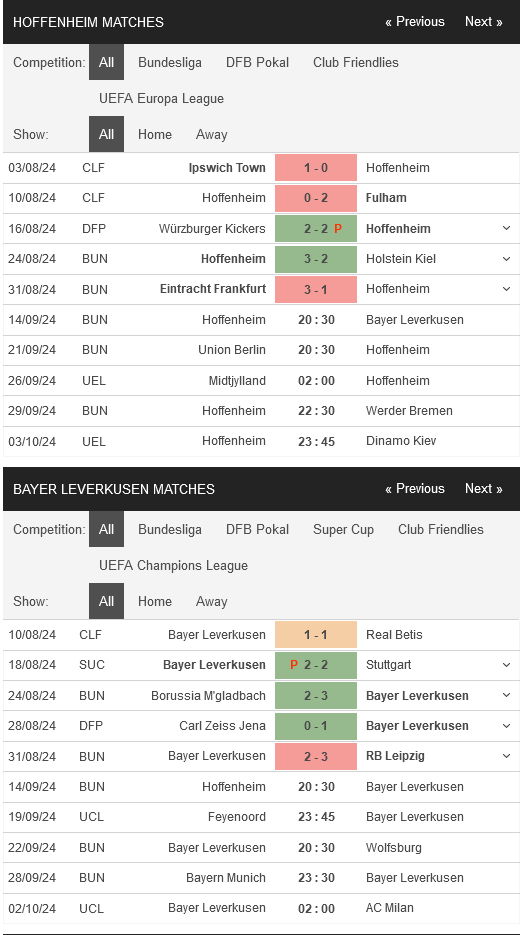Image resolution: width=521 pixels, height=935 pixels.
Task: Open Bayern Munich team link
Action: point(226,878)
